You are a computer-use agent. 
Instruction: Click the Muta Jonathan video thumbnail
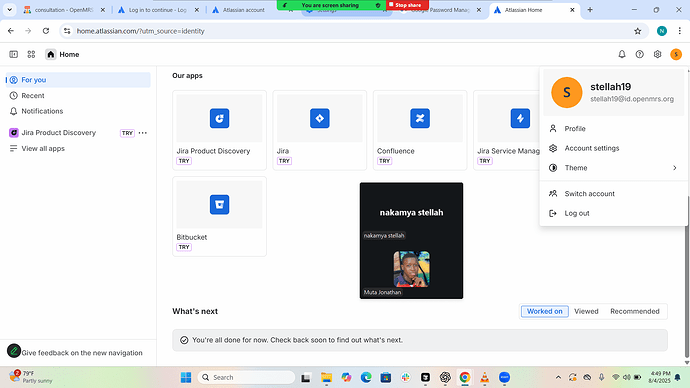(x=411, y=269)
